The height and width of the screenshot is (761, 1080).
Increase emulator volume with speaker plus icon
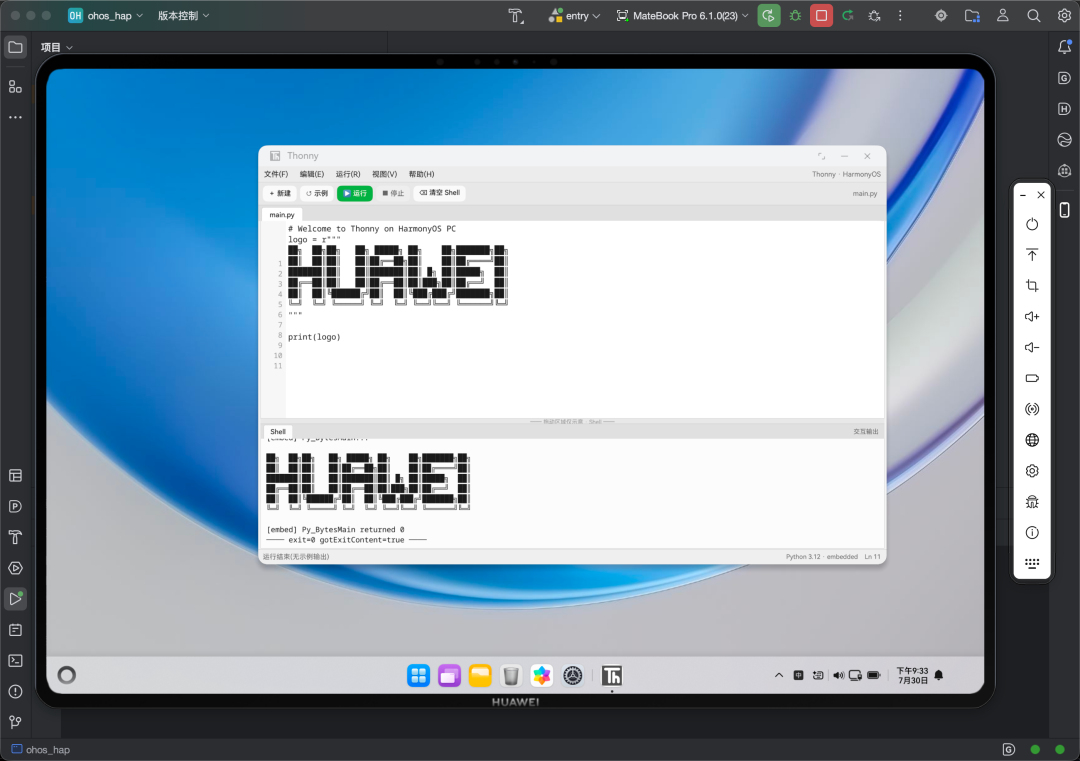1032,316
